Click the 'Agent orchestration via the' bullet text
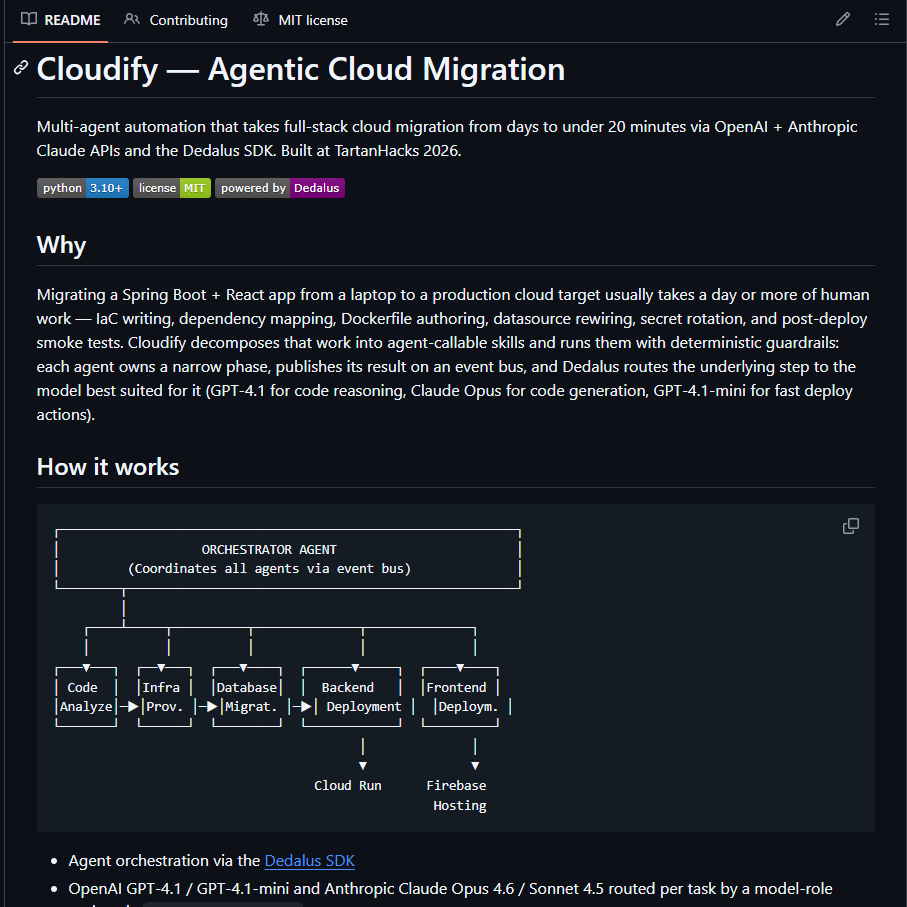This screenshot has height=907, width=907. click(x=164, y=861)
